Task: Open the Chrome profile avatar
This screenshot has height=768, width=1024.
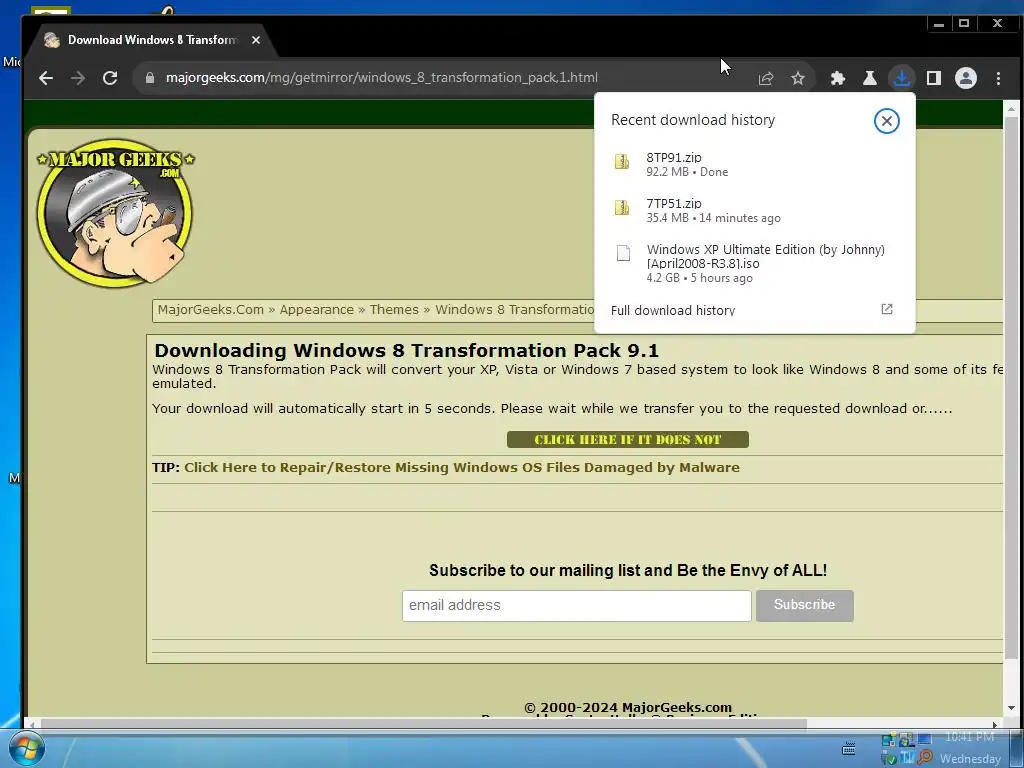Action: pos(965,78)
